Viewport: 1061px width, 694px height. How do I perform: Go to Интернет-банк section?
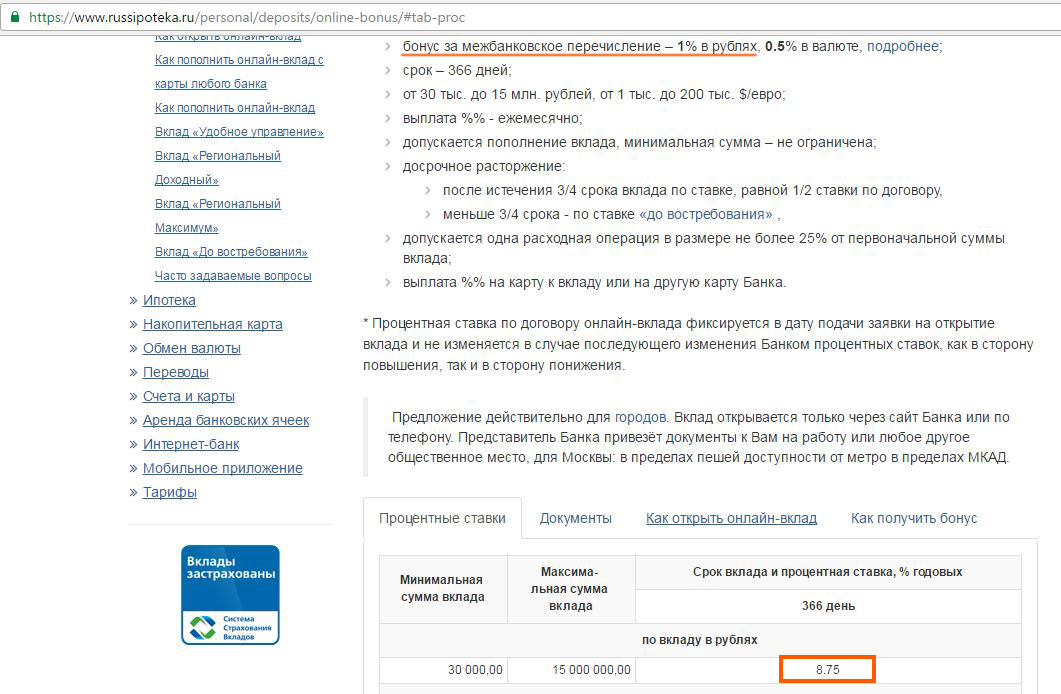coord(190,444)
